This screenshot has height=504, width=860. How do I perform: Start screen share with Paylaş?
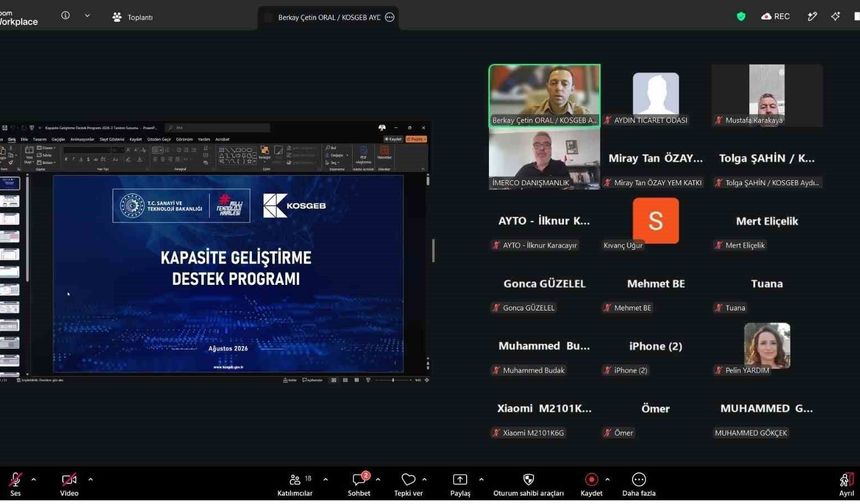tap(460, 485)
